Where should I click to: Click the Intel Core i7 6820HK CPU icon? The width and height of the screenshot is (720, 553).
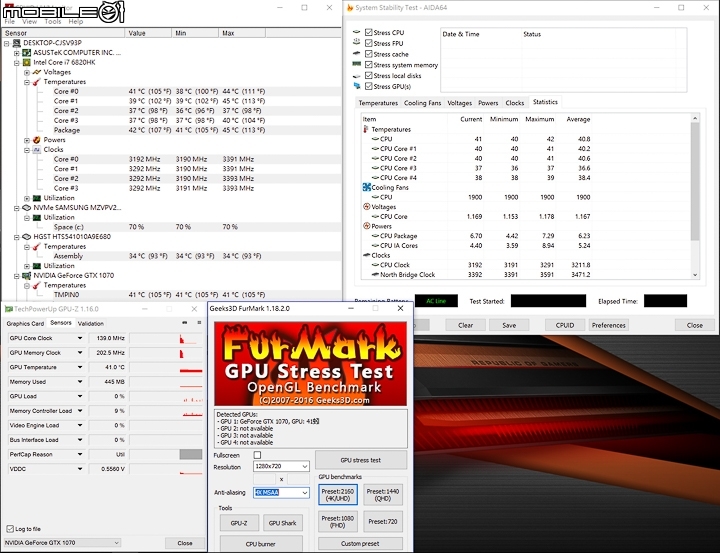[27, 62]
